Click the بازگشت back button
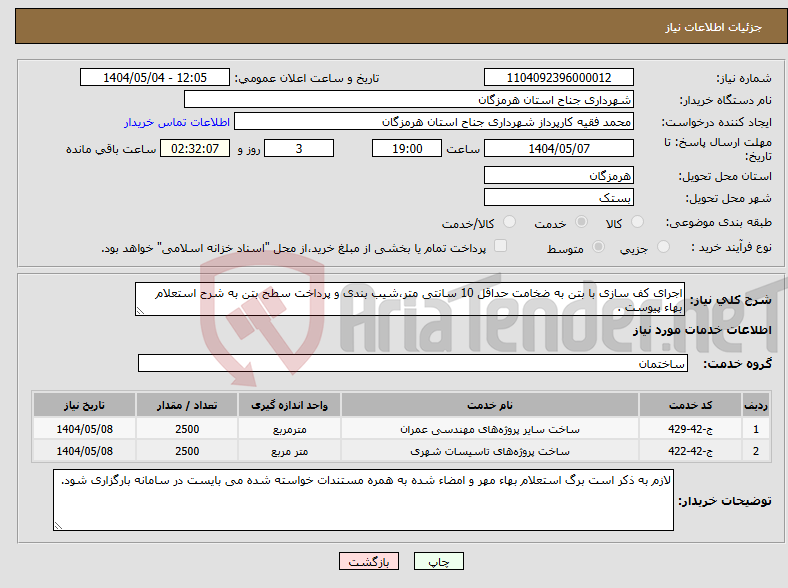Viewport: 788px width, 588px height. point(369,561)
